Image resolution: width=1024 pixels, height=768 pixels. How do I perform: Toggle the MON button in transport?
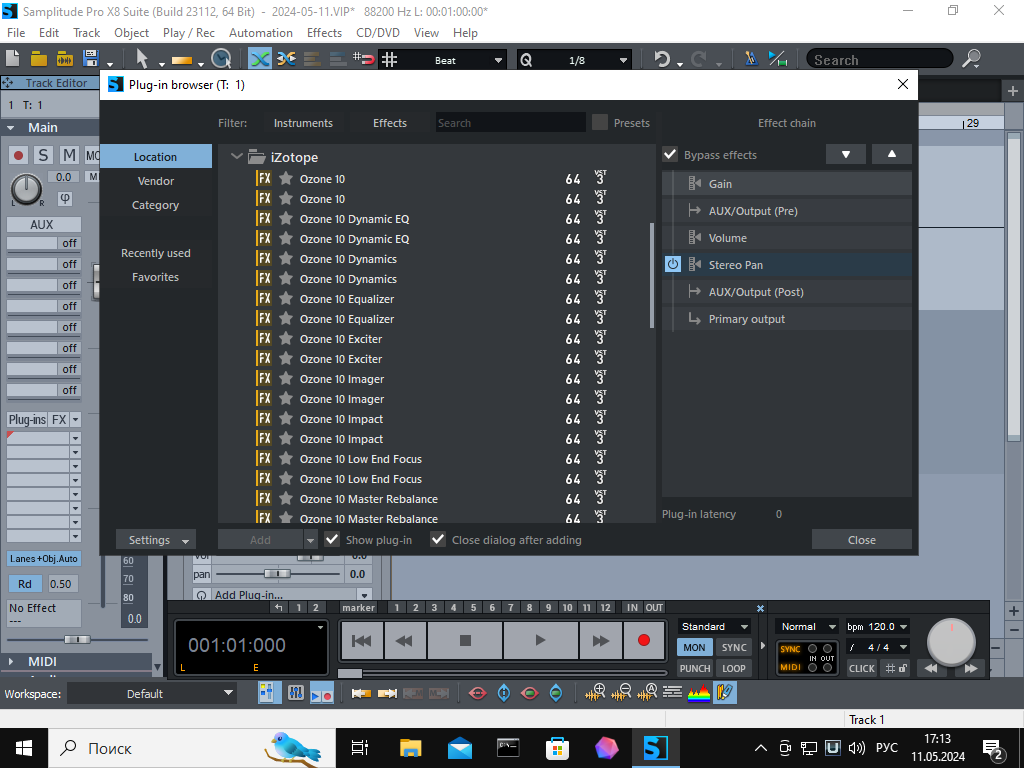coord(694,647)
